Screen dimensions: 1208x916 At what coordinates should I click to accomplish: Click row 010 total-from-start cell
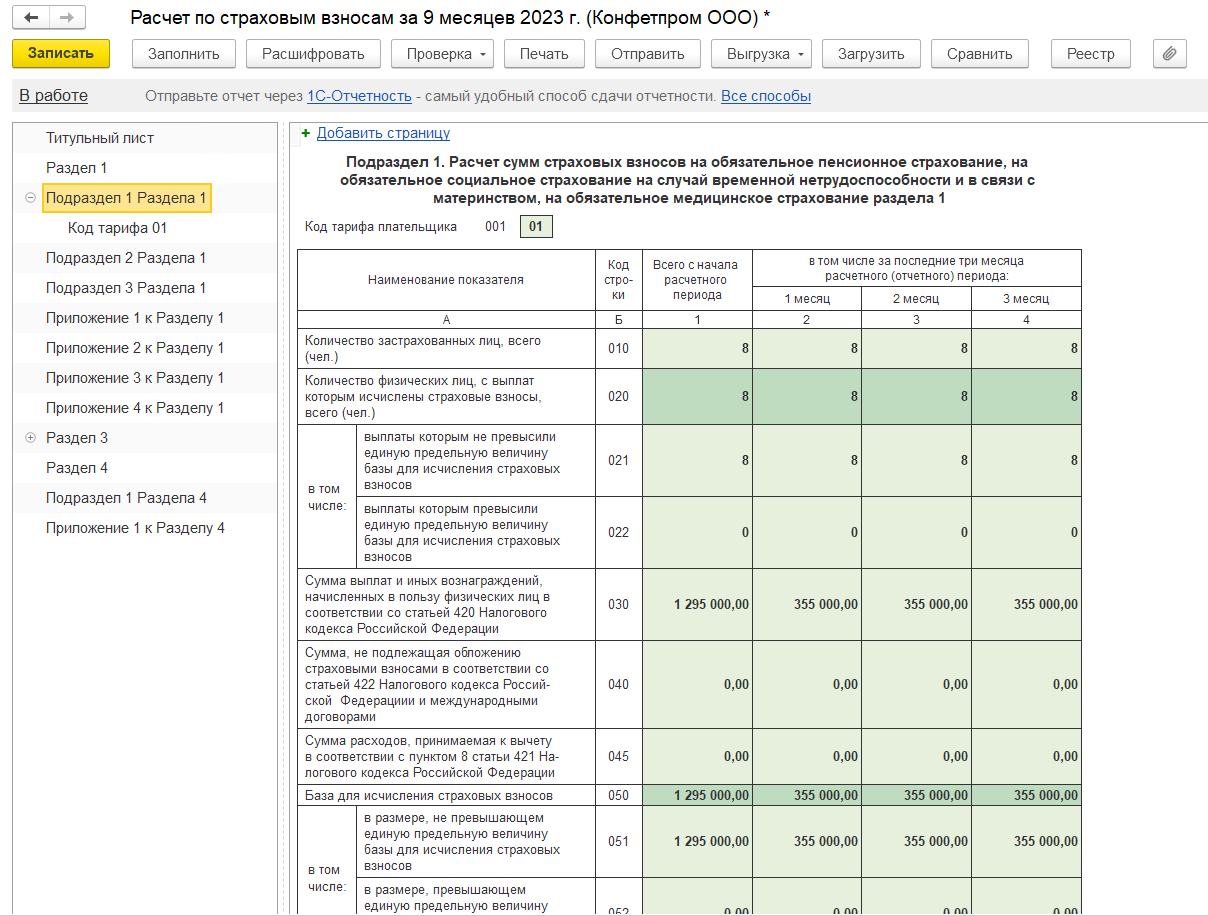pyautogui.click(x=698, y=349)
